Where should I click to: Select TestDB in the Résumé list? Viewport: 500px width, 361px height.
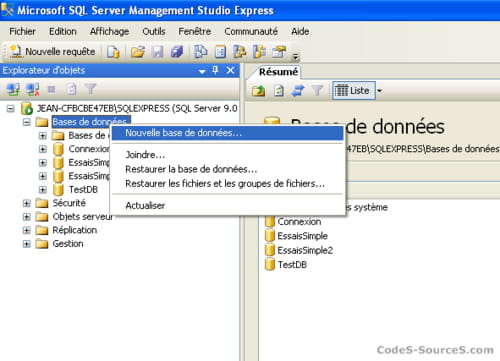click(292, 265)
